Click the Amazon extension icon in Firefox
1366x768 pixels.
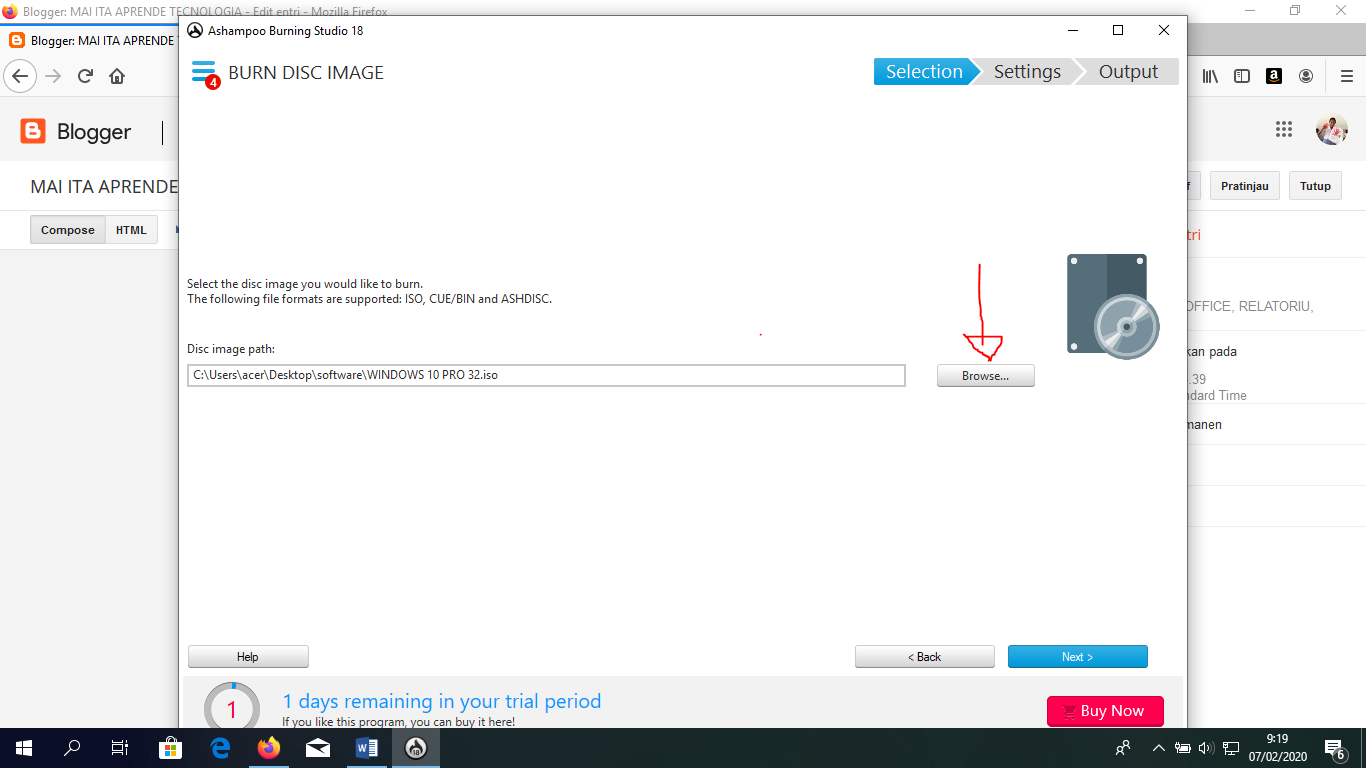click(1274, 76)
